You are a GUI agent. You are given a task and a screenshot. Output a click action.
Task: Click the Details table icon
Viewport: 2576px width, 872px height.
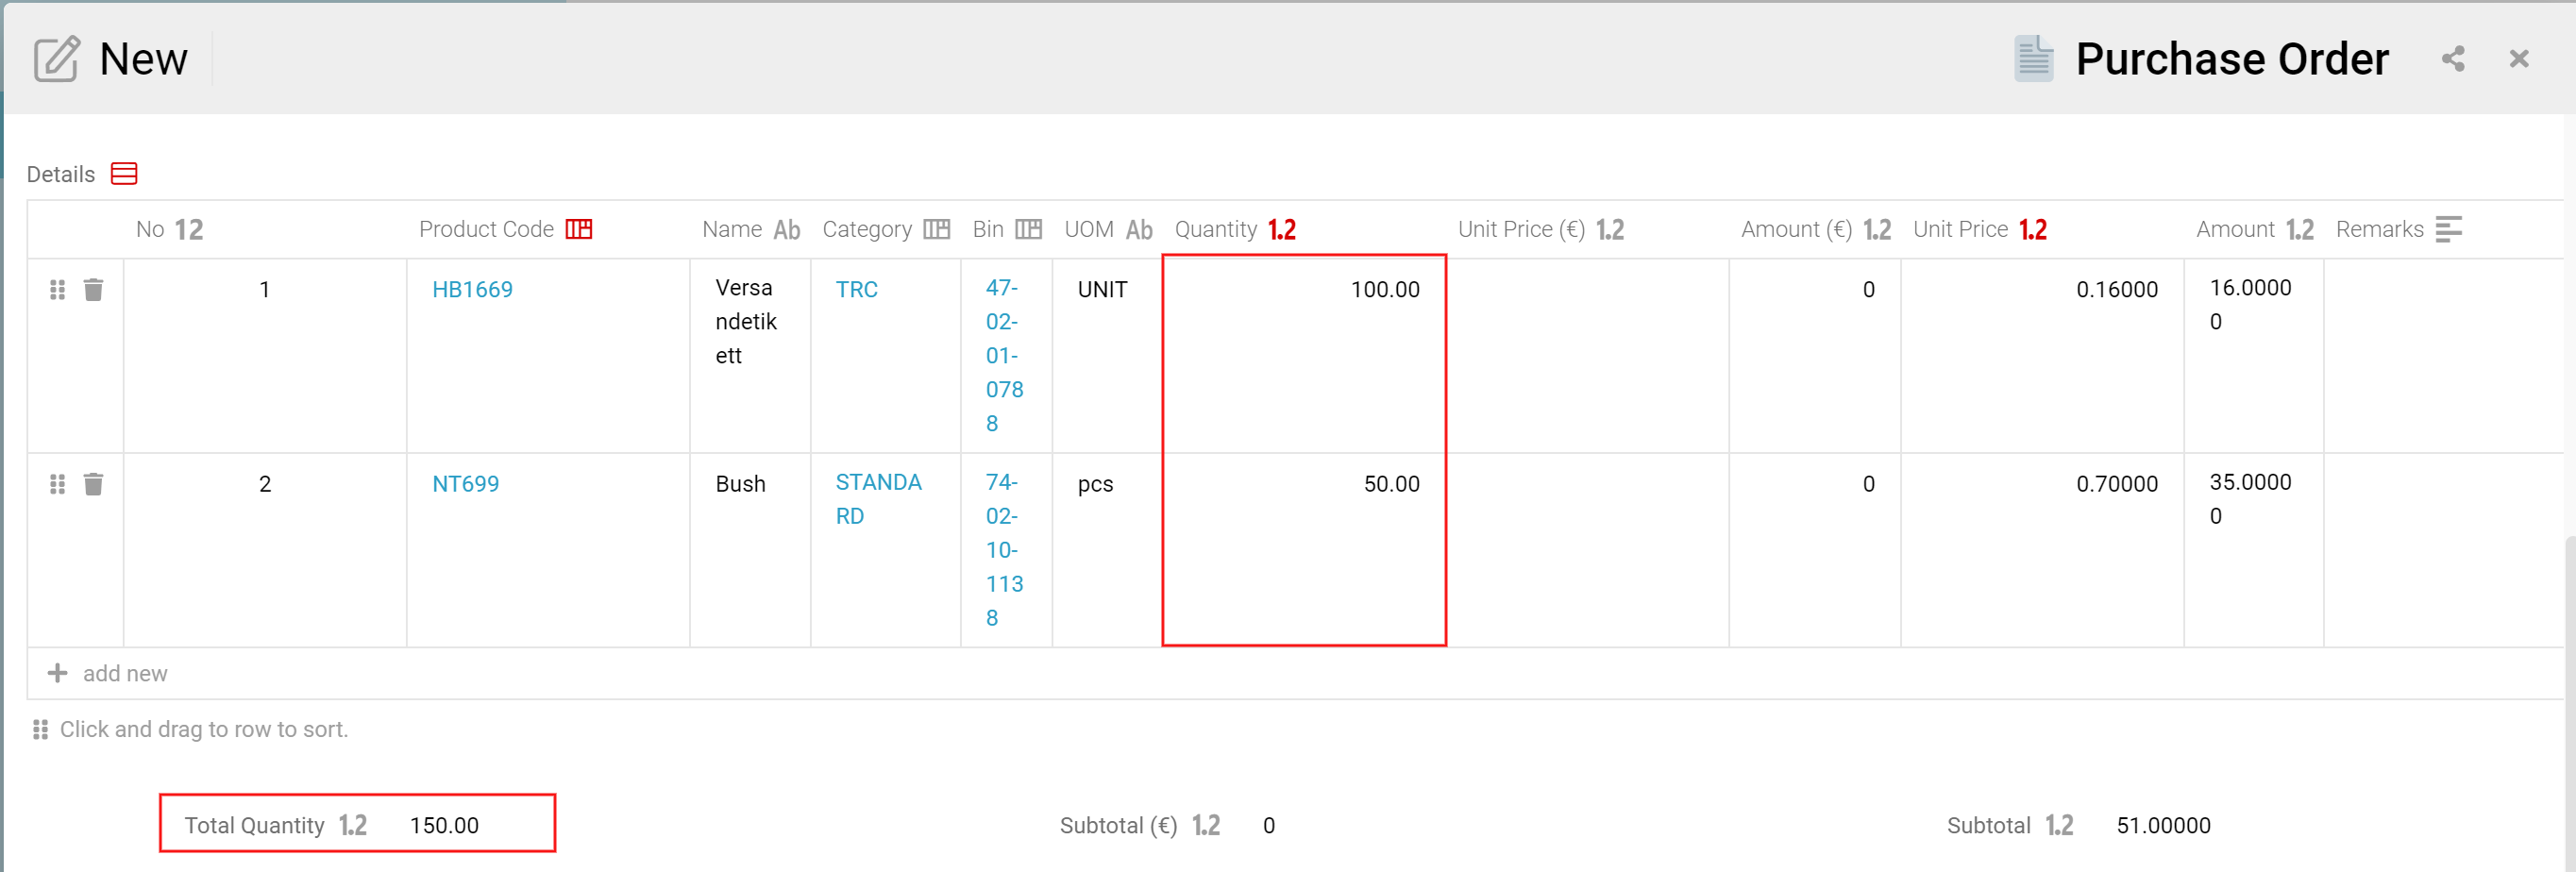pyautogui.click(x=124, y=174)
